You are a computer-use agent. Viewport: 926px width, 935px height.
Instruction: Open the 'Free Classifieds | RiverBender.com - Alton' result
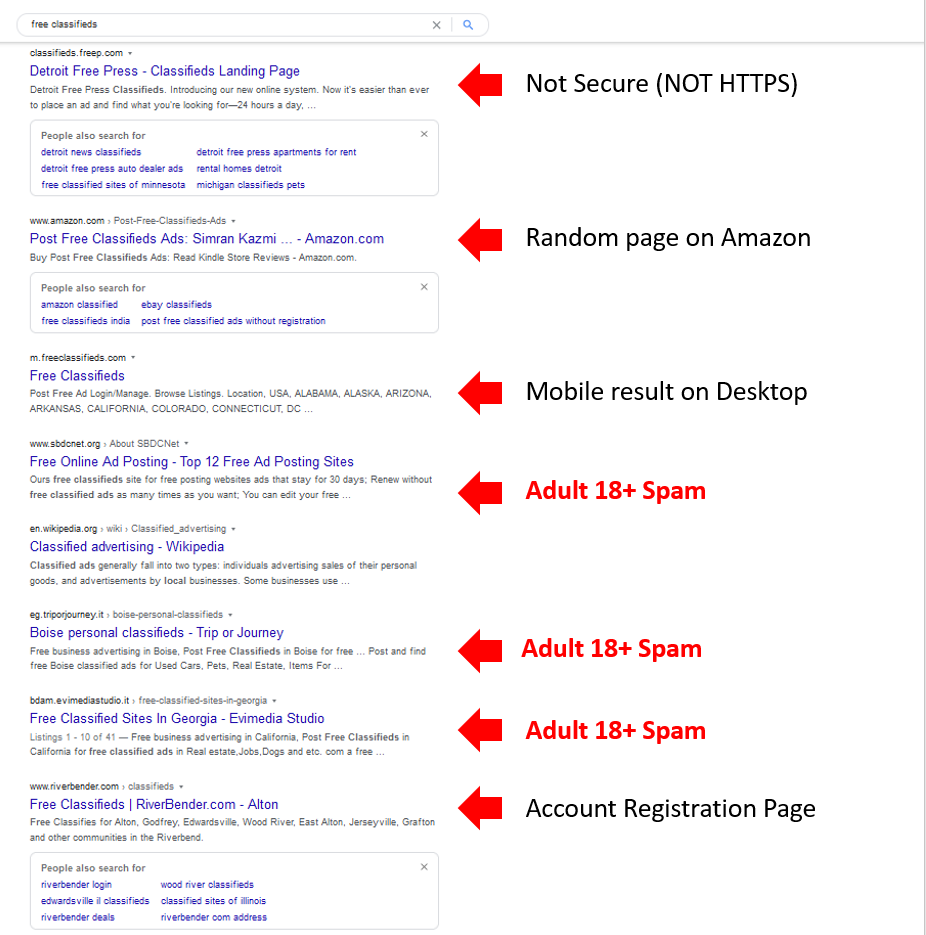[154, 804]
